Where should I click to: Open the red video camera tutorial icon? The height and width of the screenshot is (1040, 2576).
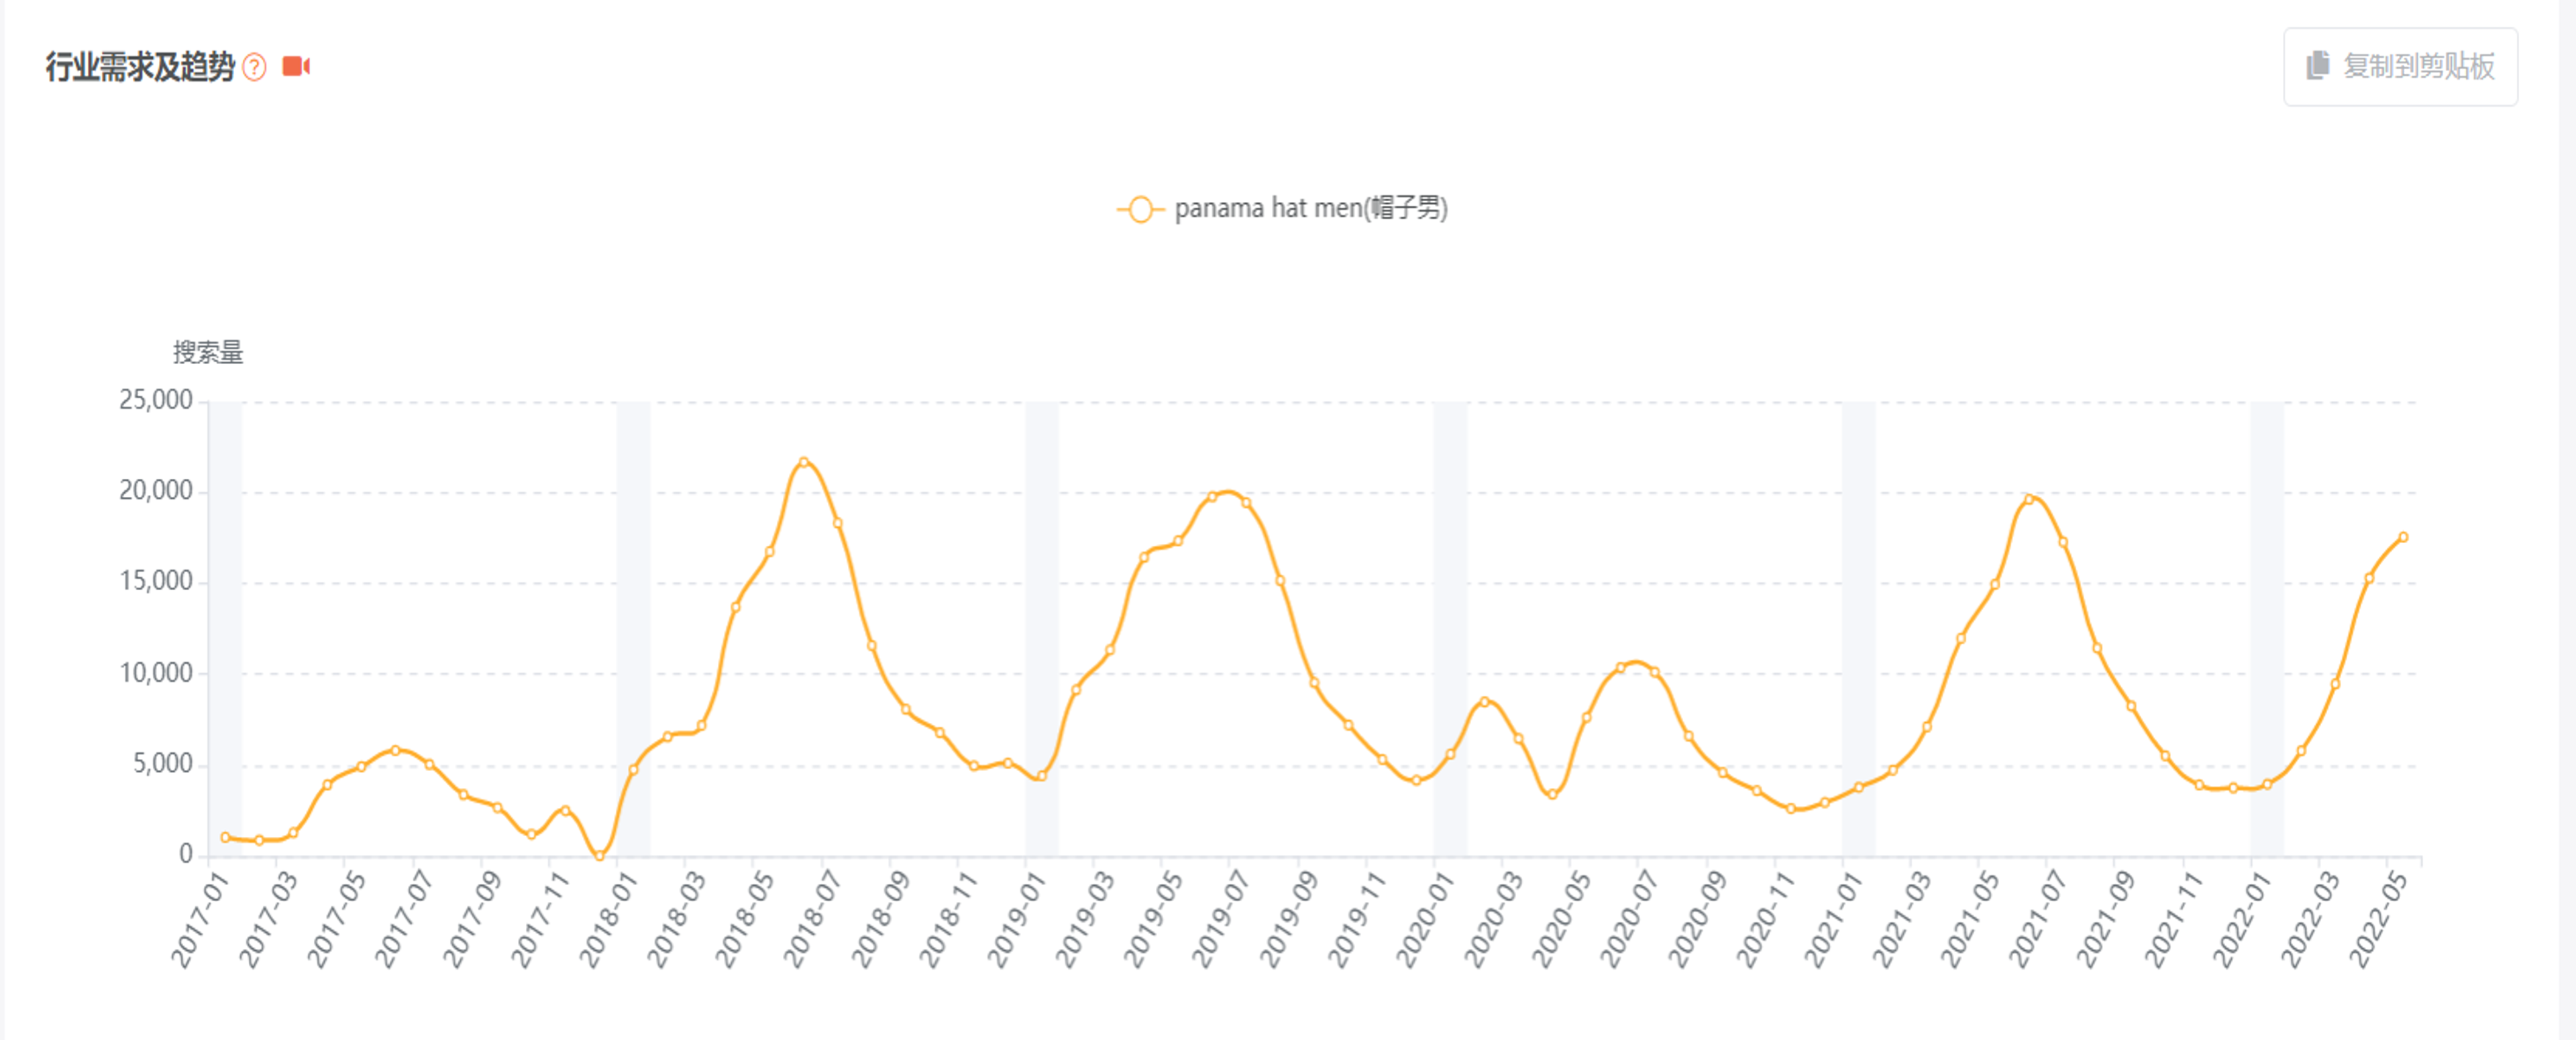click(x=295, y=66)
